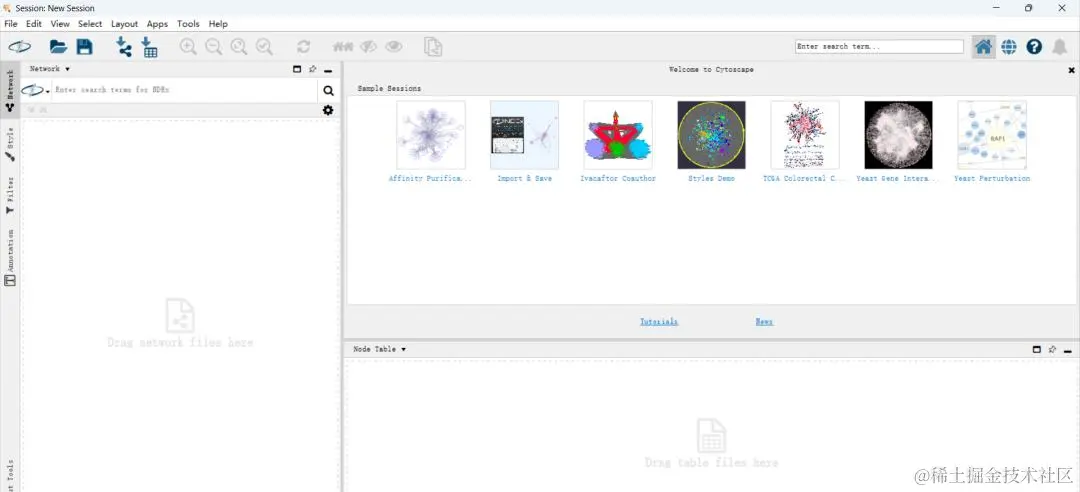Screen dimensions: 1080x492
Task: Click the toolbar search term input field
Action: tap(879, 47)
